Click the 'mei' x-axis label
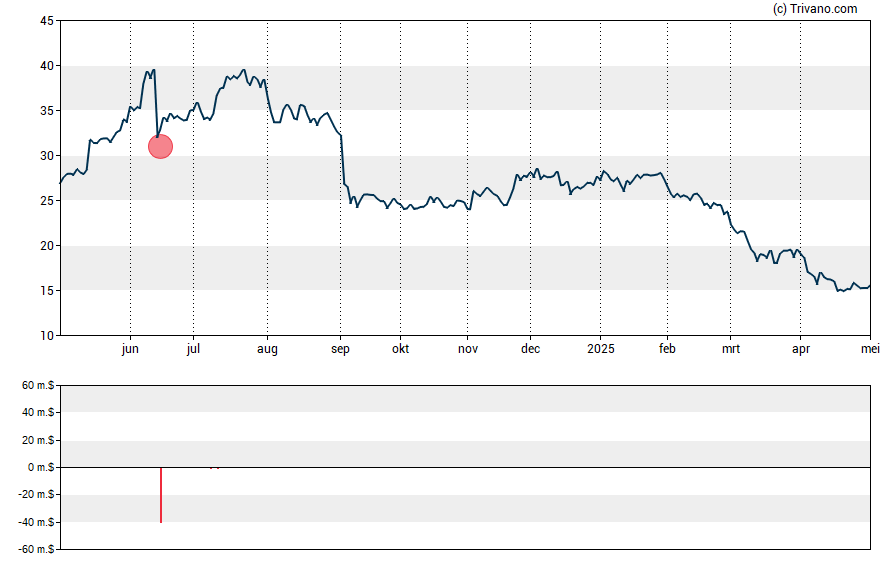 click(870, 349)
